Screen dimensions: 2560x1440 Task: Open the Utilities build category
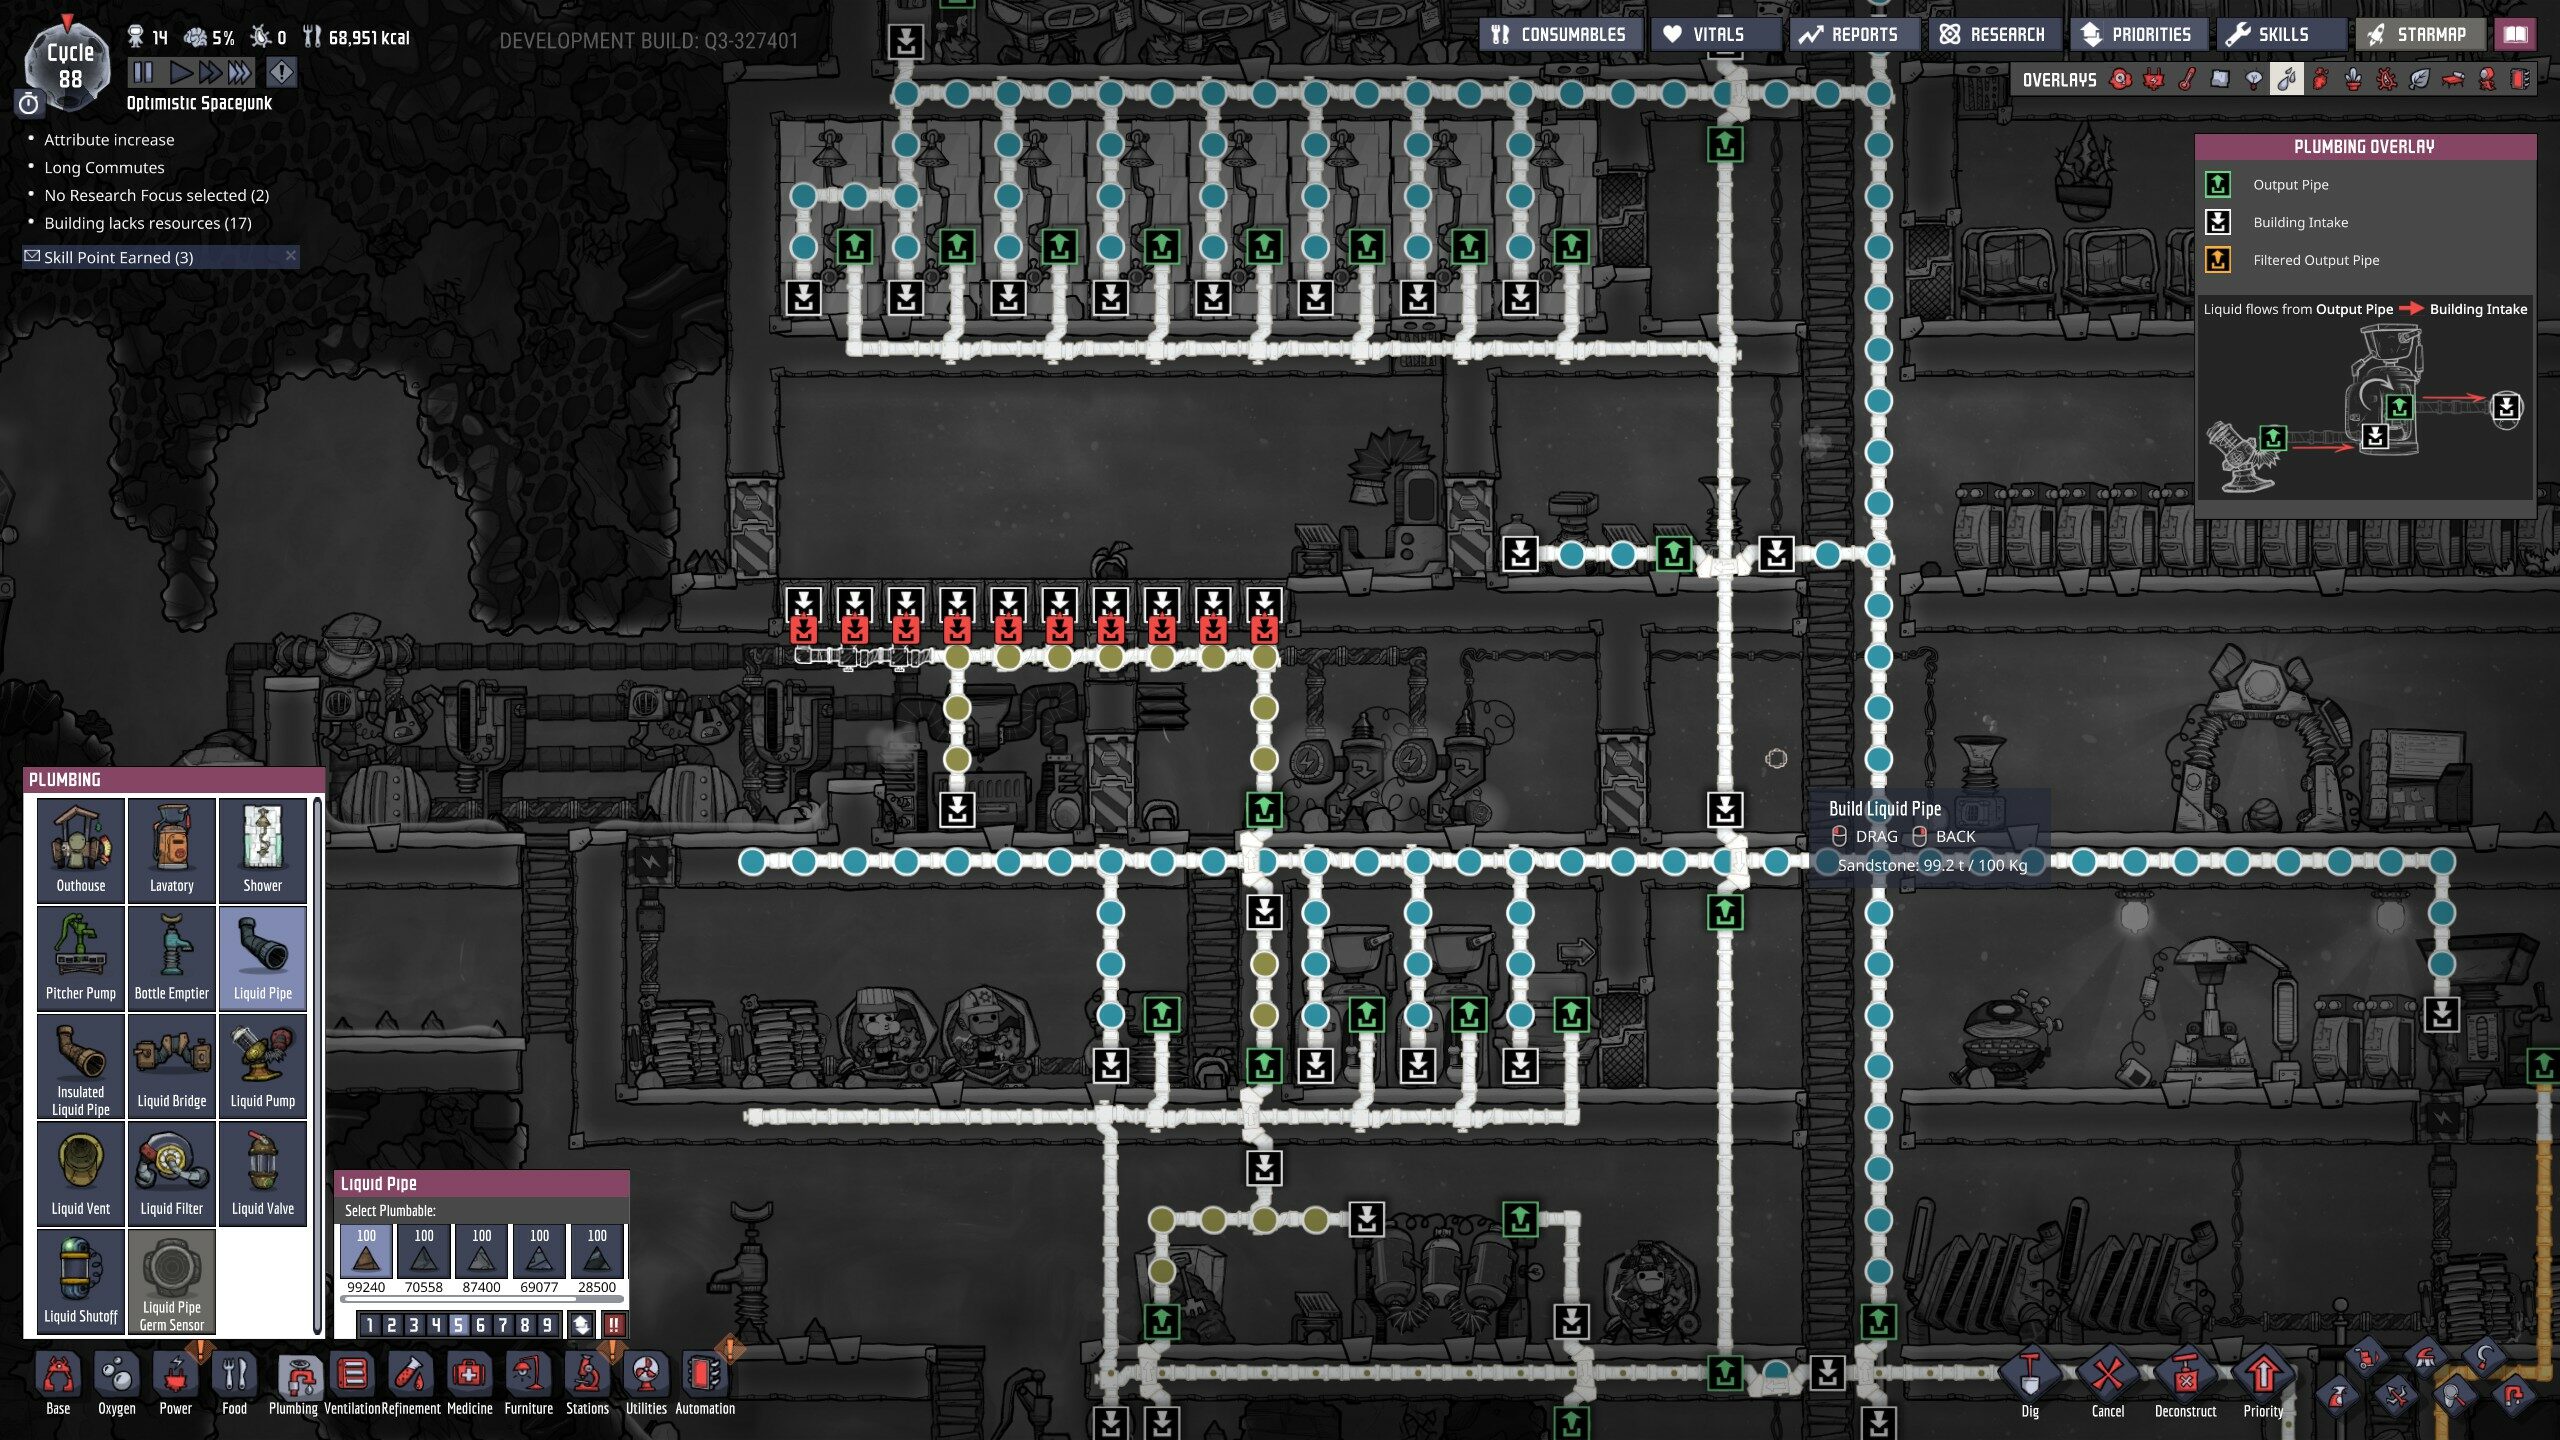click(x=646, y=1383)
